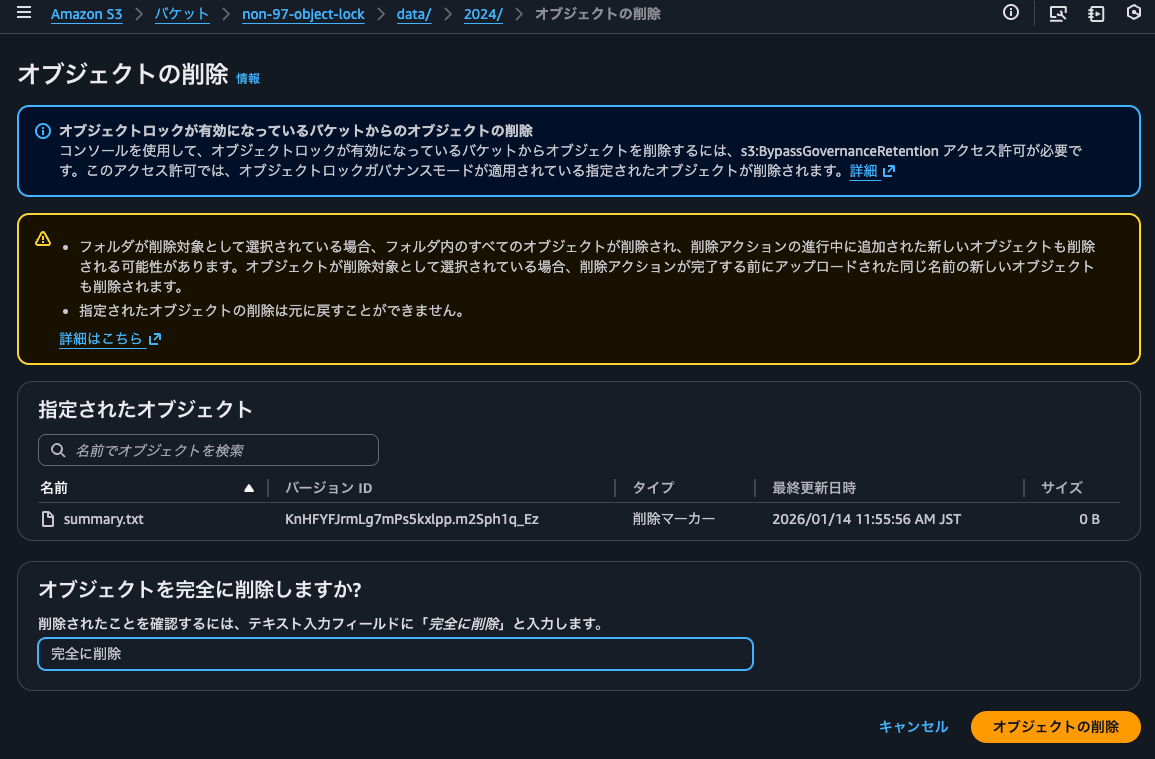Confirm deletion with the オブジェクトの削除 button
The height and width of the screenshot is (759, 1155).
tap(1055, 727)
